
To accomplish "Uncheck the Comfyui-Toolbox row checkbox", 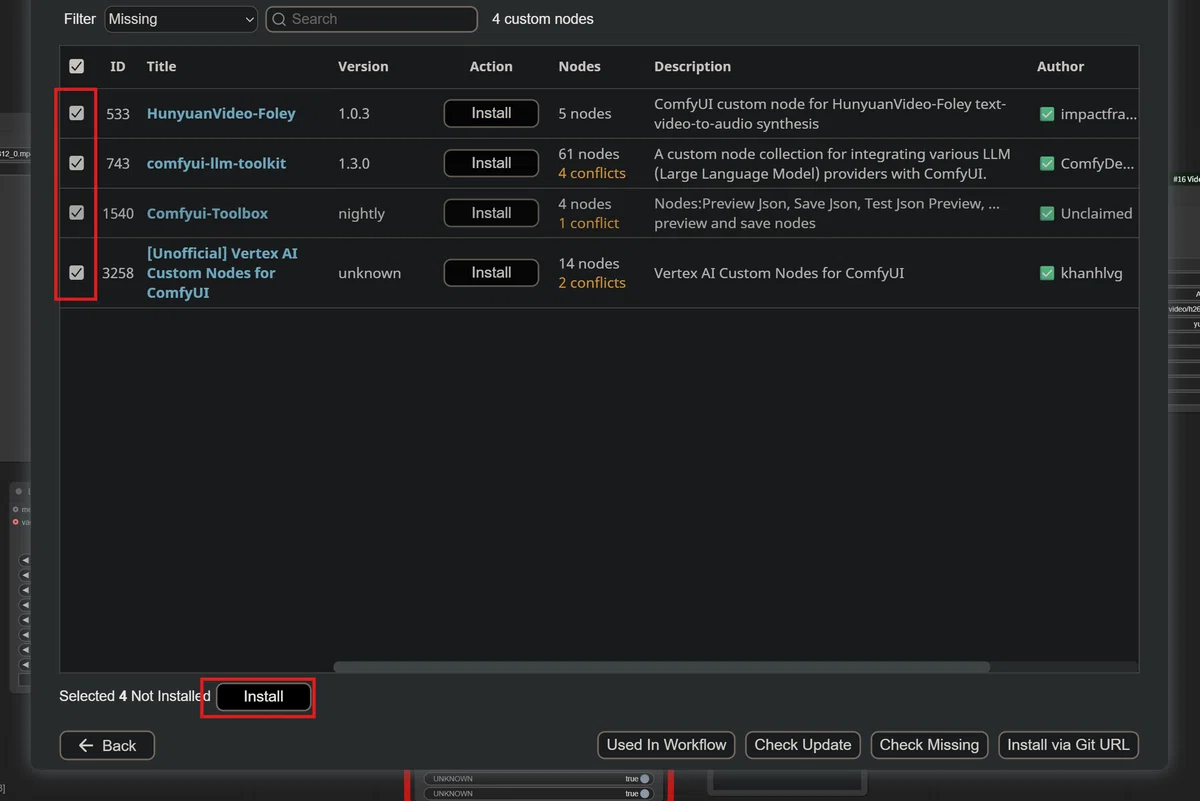I will (x=77, y=213).
